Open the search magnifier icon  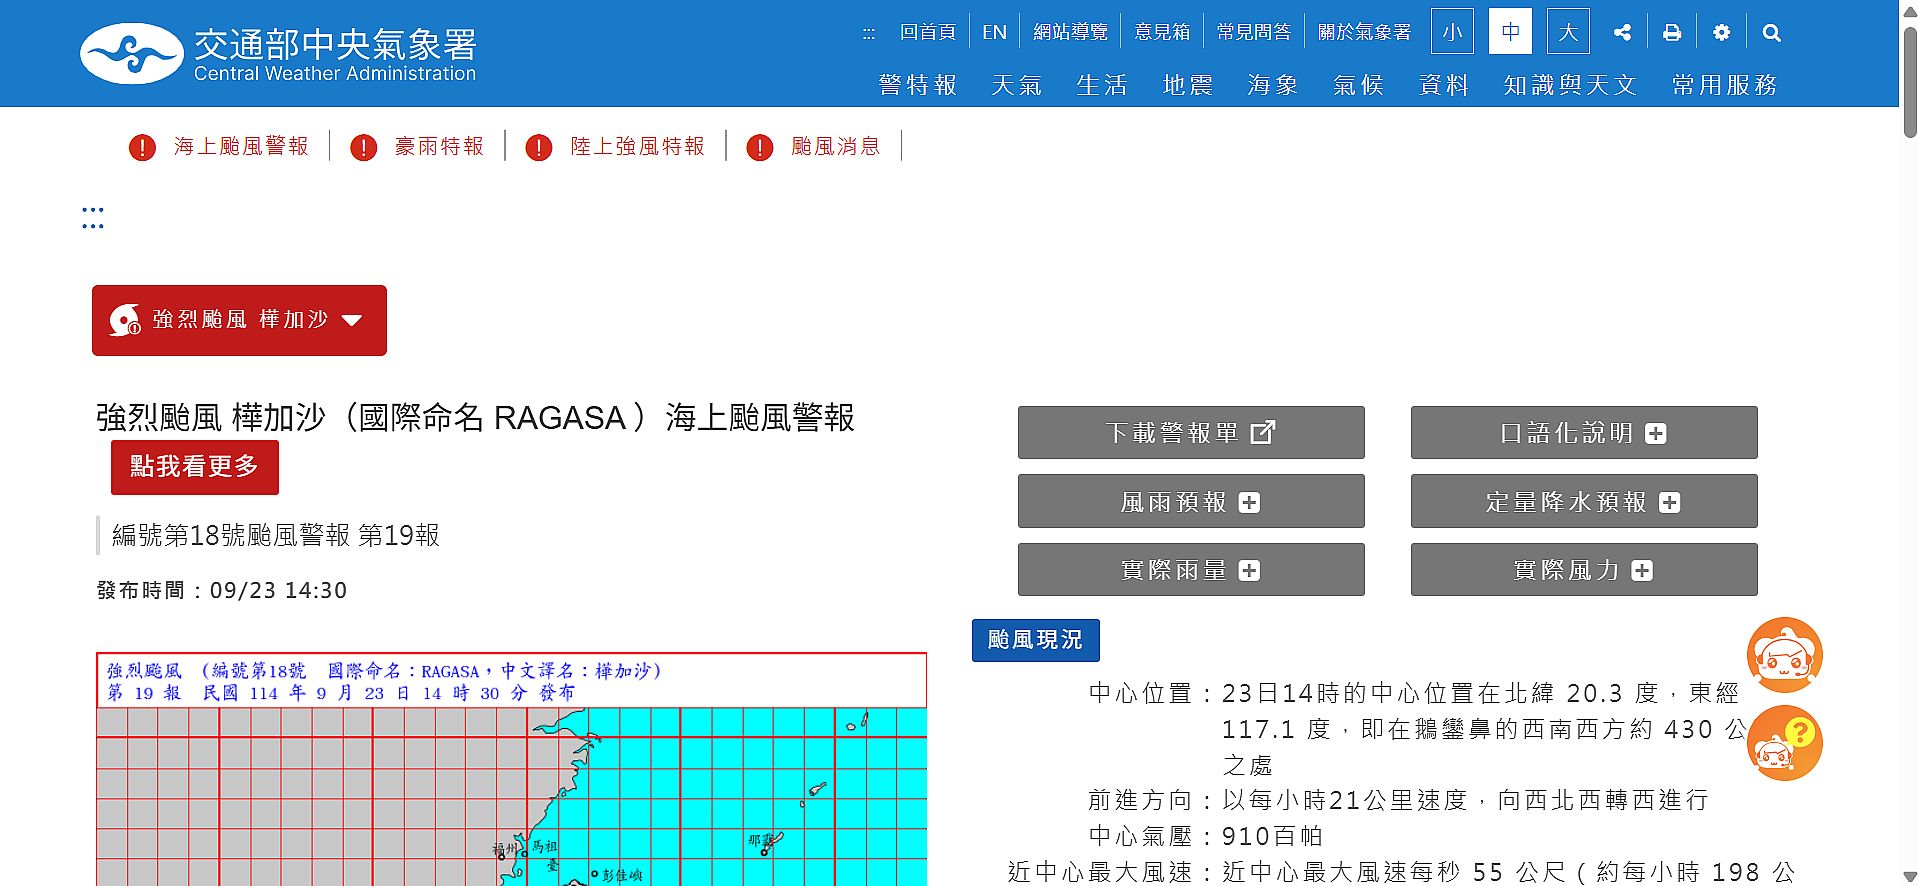tap(1771, 33)
